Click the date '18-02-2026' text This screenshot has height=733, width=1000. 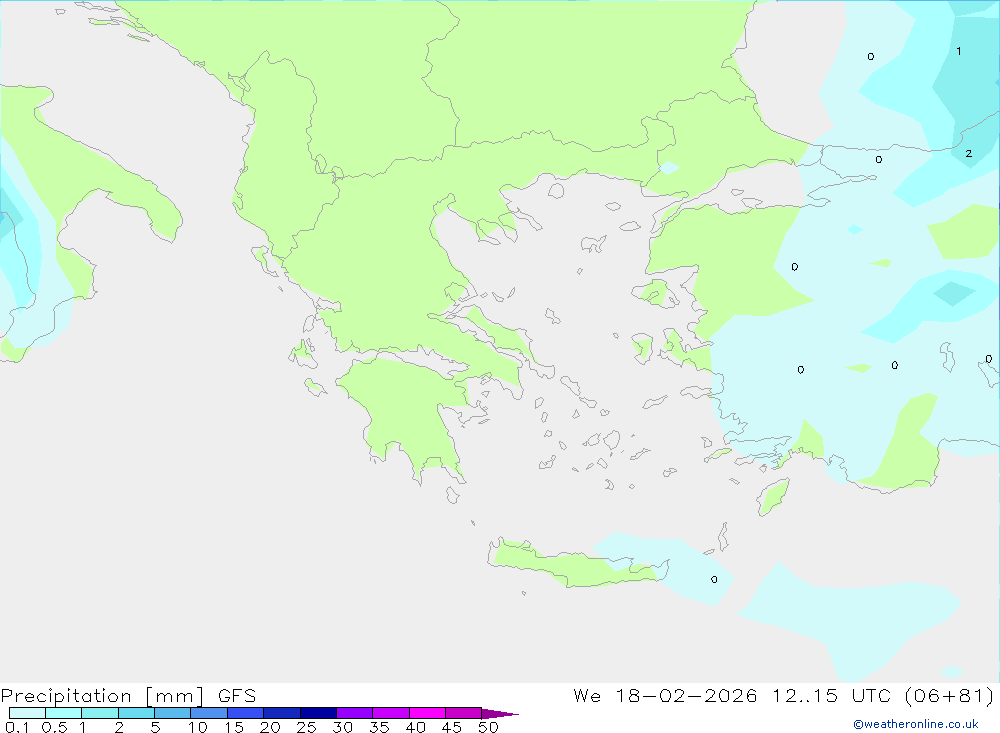coord(686,695)
